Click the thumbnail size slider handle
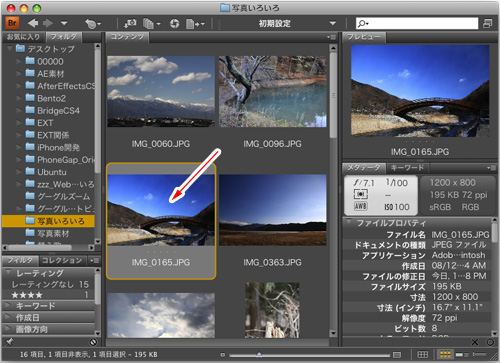 point(259,354)
